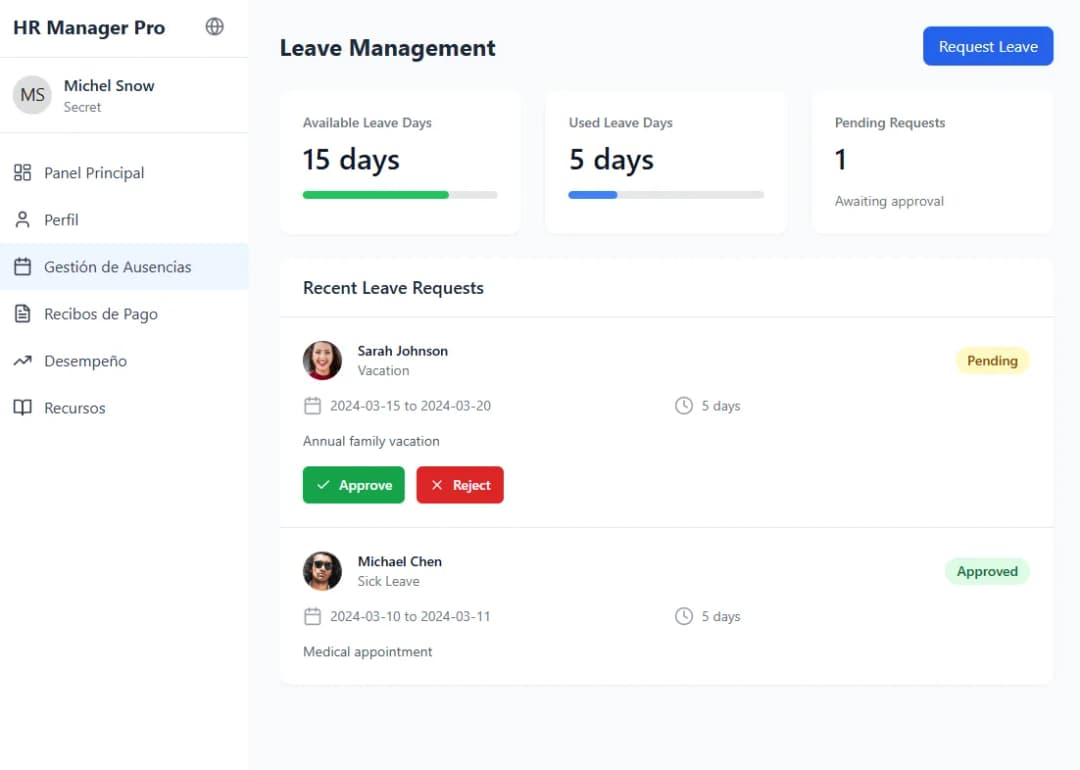
Task: Click the globe language icon
Action: coord(214,27)
